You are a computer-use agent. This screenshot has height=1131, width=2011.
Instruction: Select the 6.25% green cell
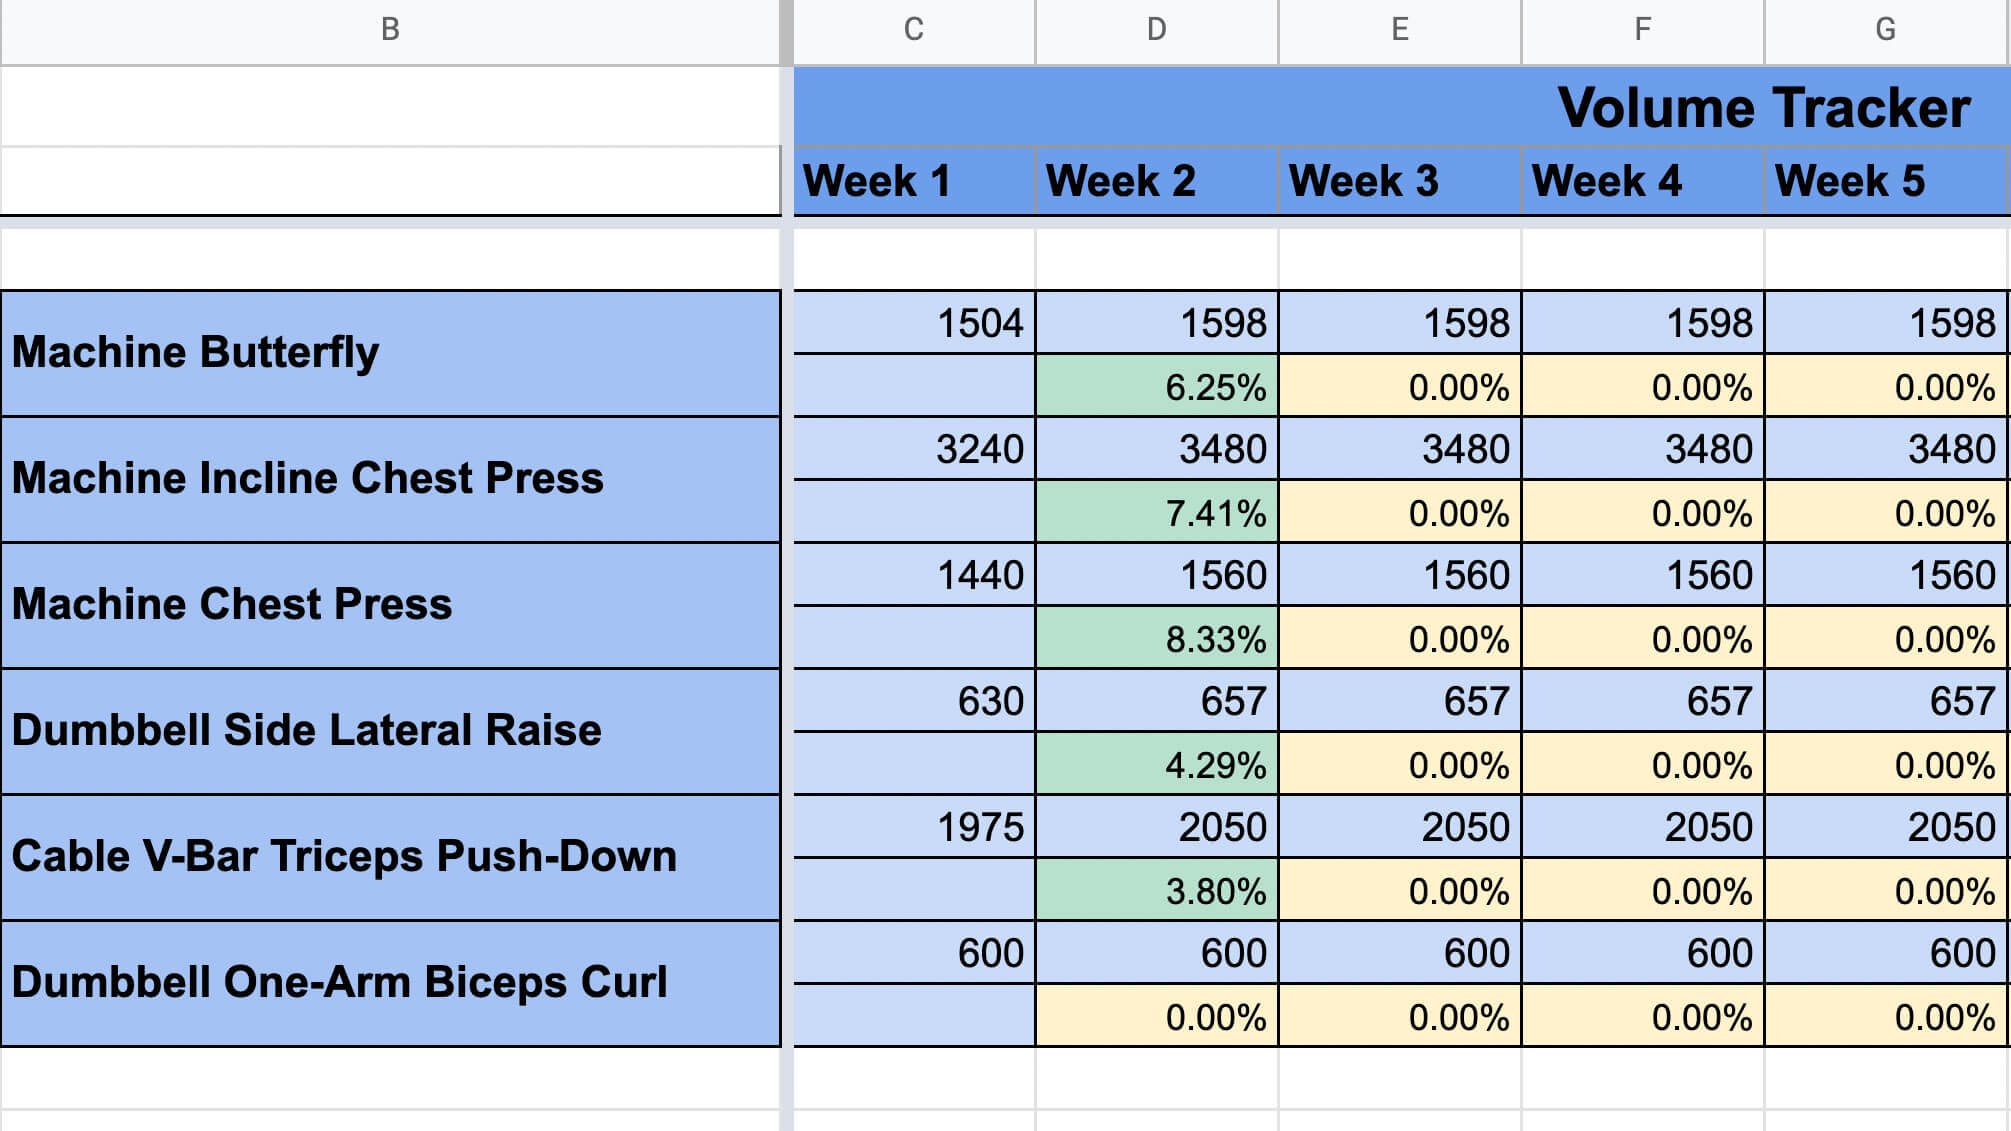(x=1157, y=386)
